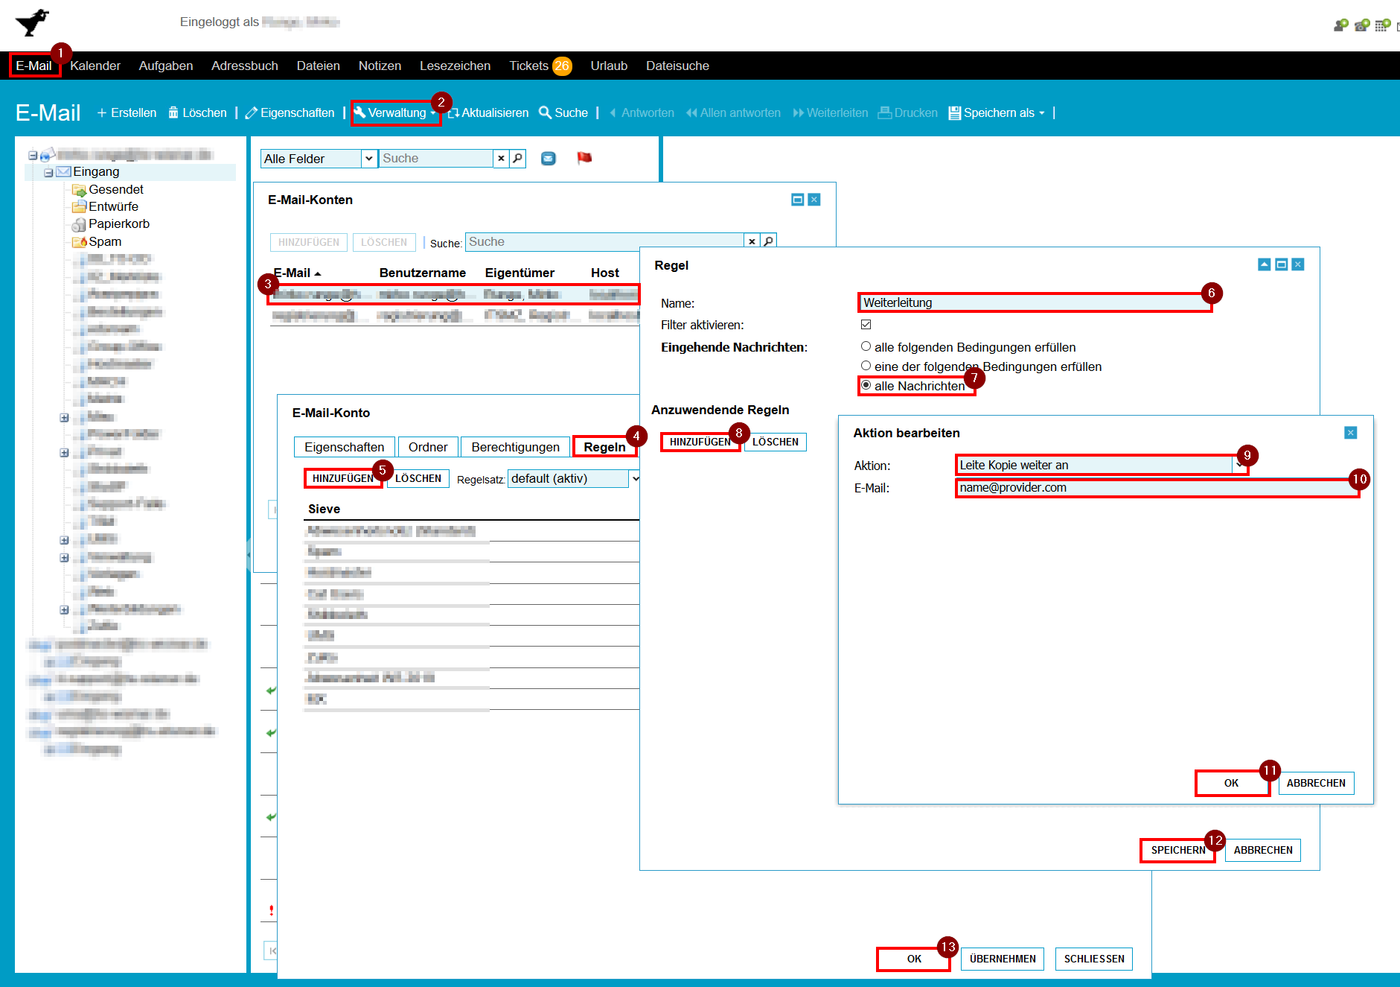Select the 'alle Nachrichten' radio option
This screenshot has width=1400, height=987.
[866, 386]
